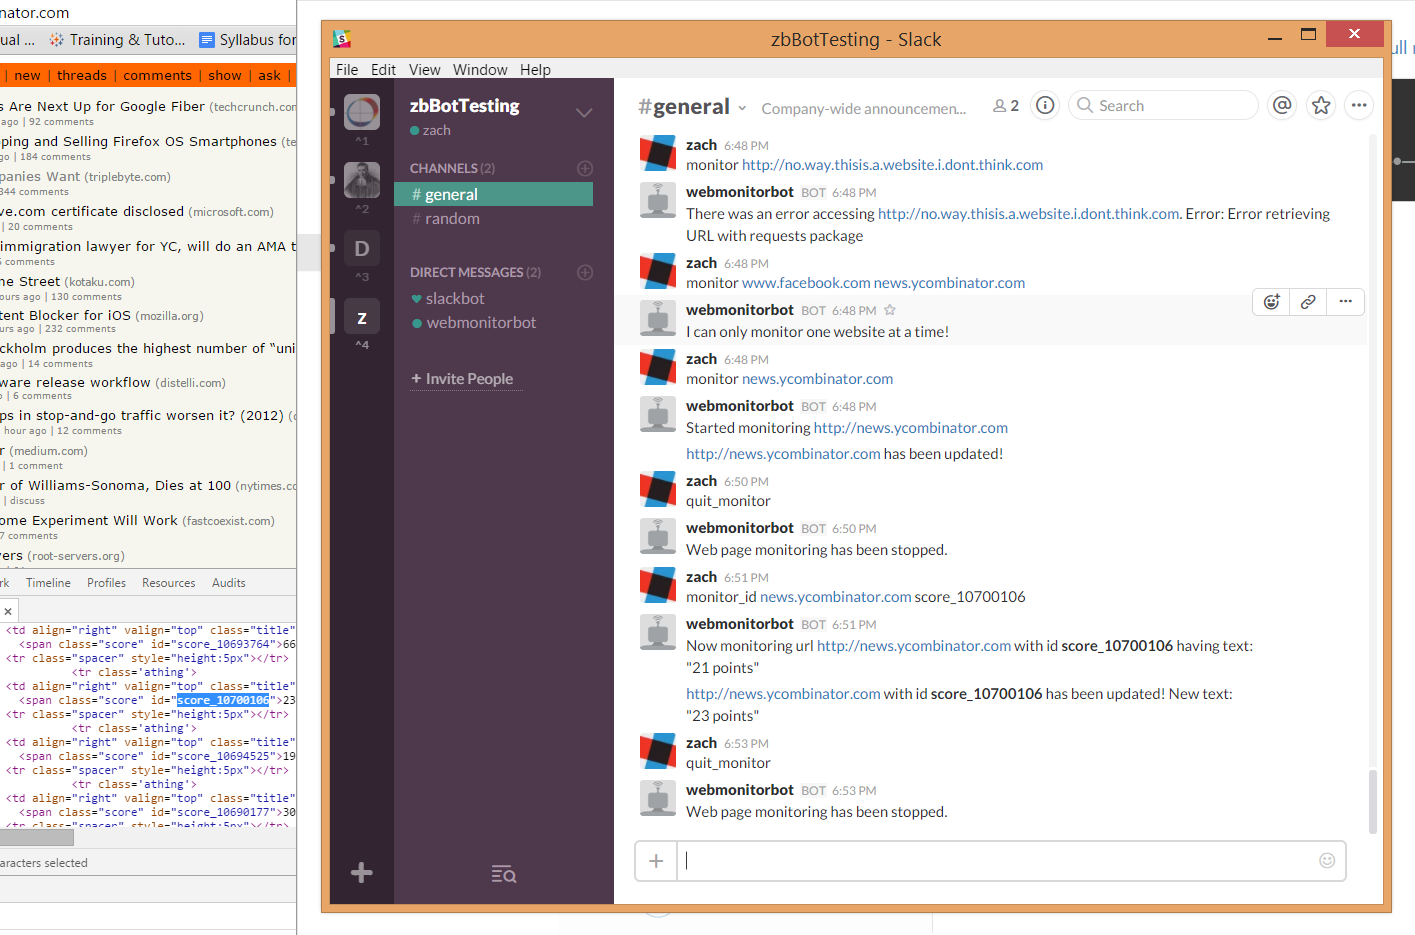Click the Slack messages scrollbar thumb
This screenshot has width=1415, height=935.
pos(1372,802)
